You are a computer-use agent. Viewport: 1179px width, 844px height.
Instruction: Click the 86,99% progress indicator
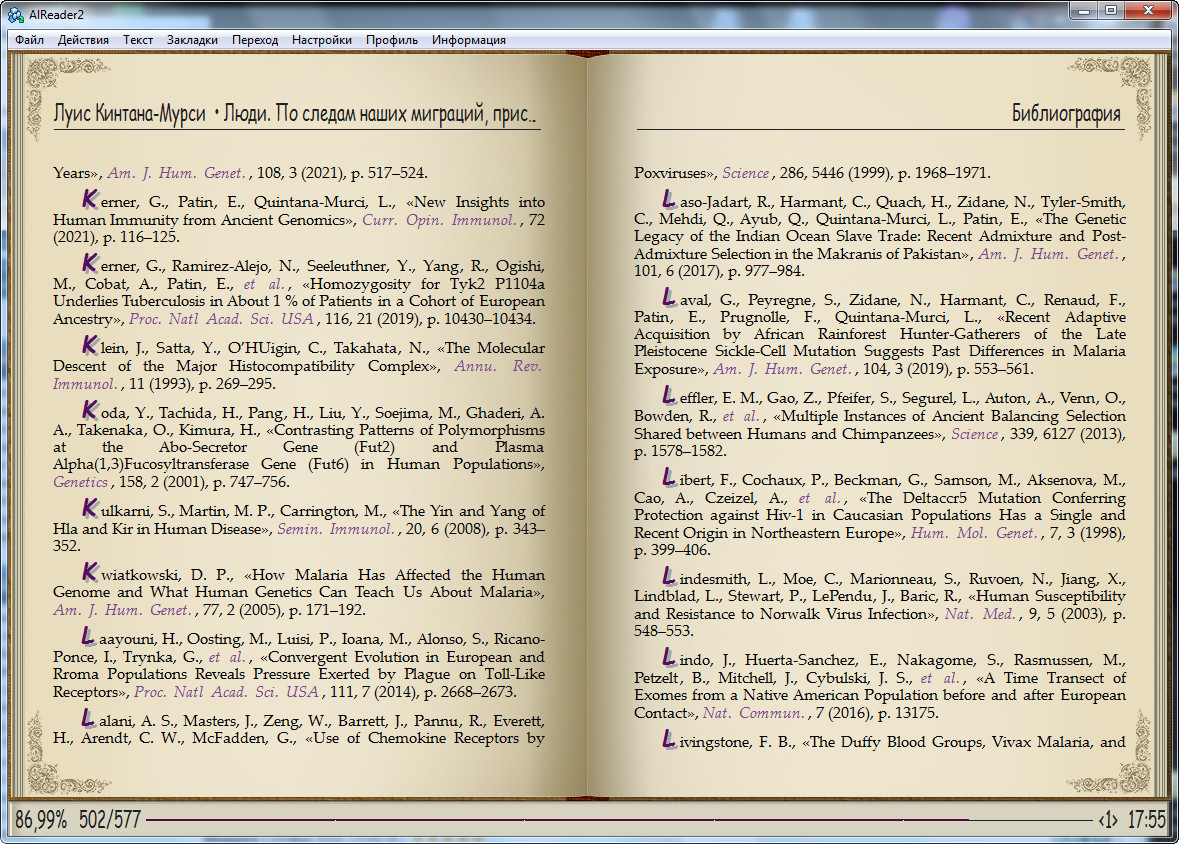click(41, 821)
